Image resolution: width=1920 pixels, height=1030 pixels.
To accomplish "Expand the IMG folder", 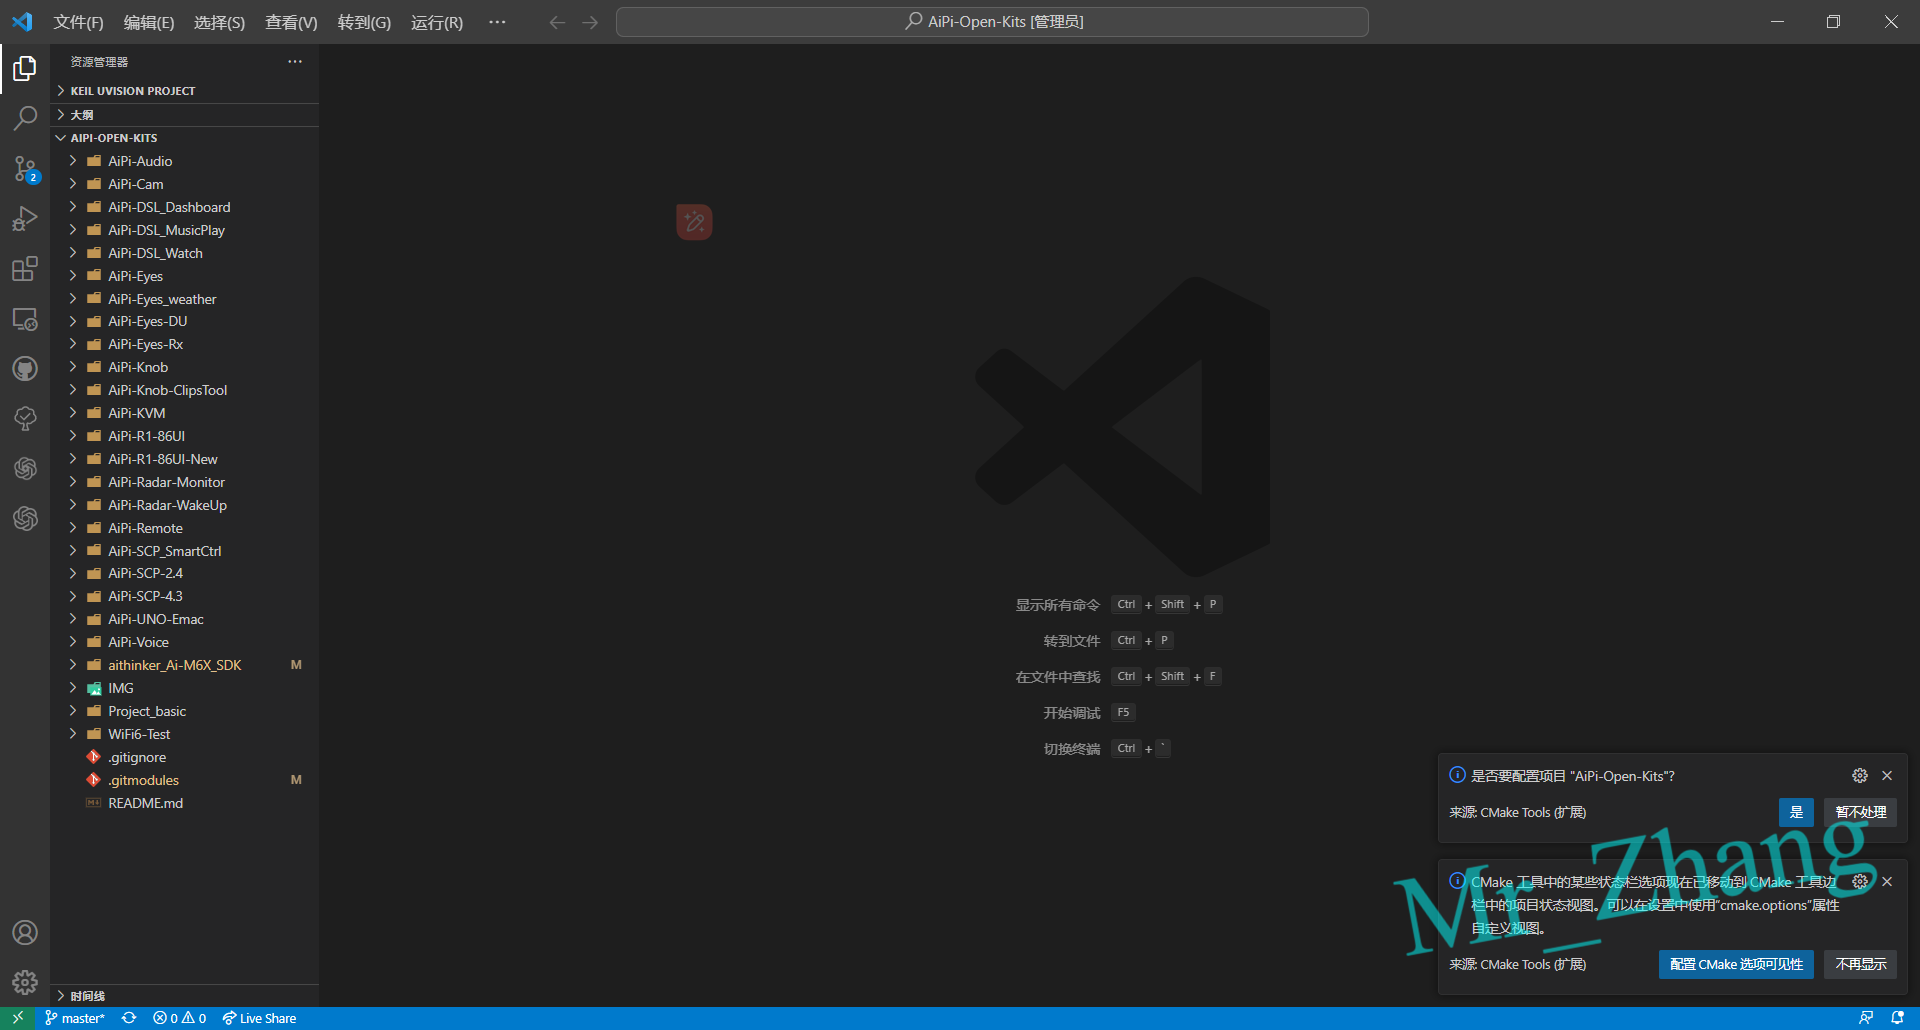I will pyautogui.click(x=185, y=688).
